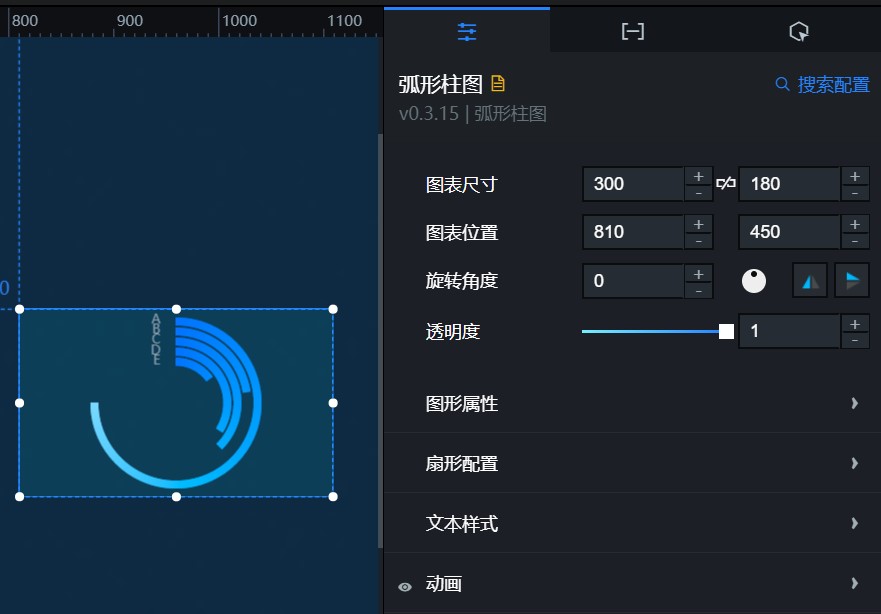Click the bottom-left resize handle of chart
The height and width of the screenshot is (614, 881).
point(20,497)
